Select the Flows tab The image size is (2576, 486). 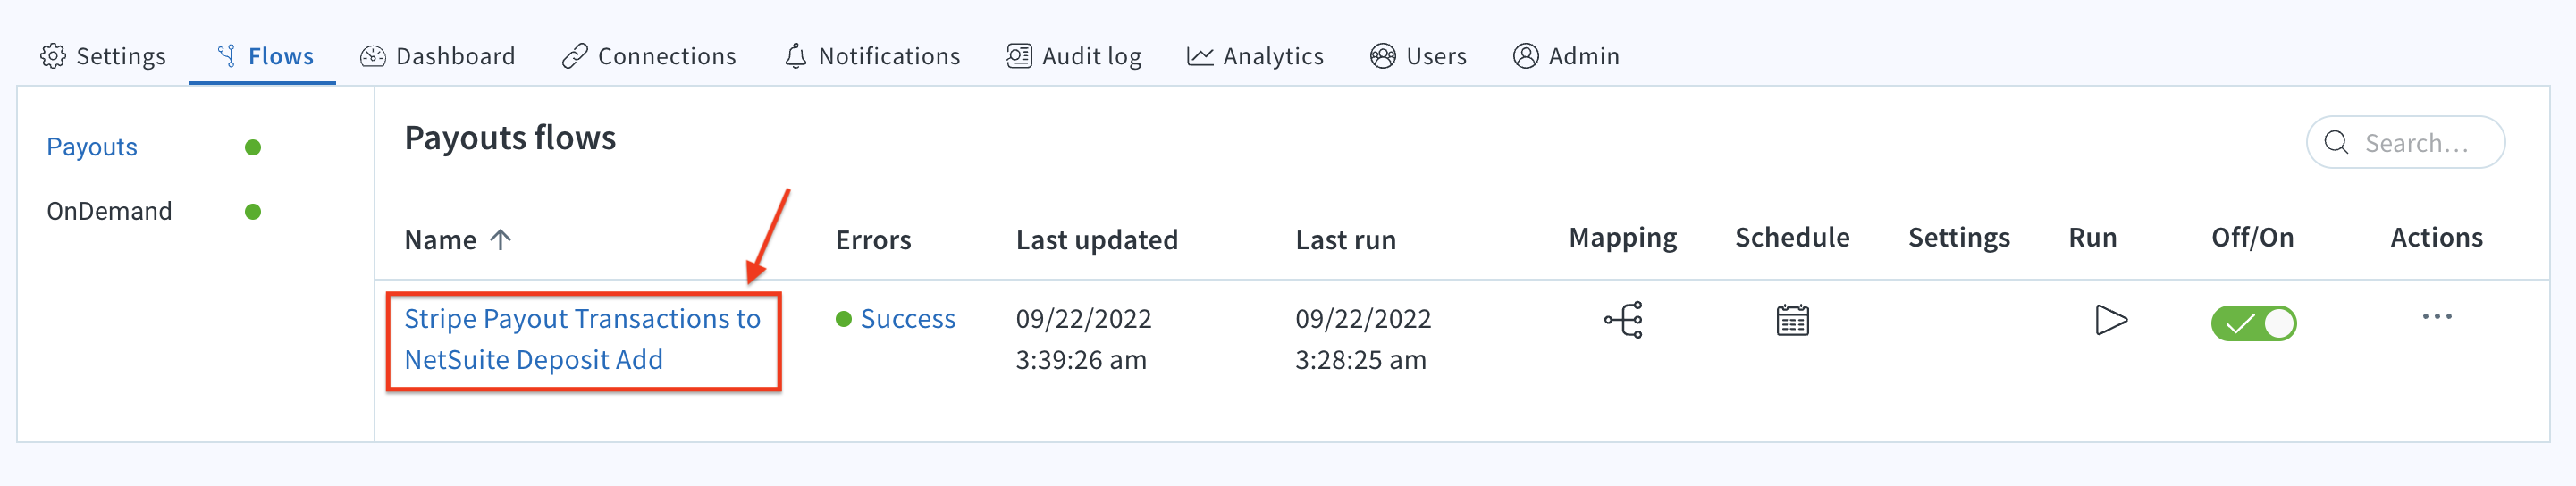[265, 56]
